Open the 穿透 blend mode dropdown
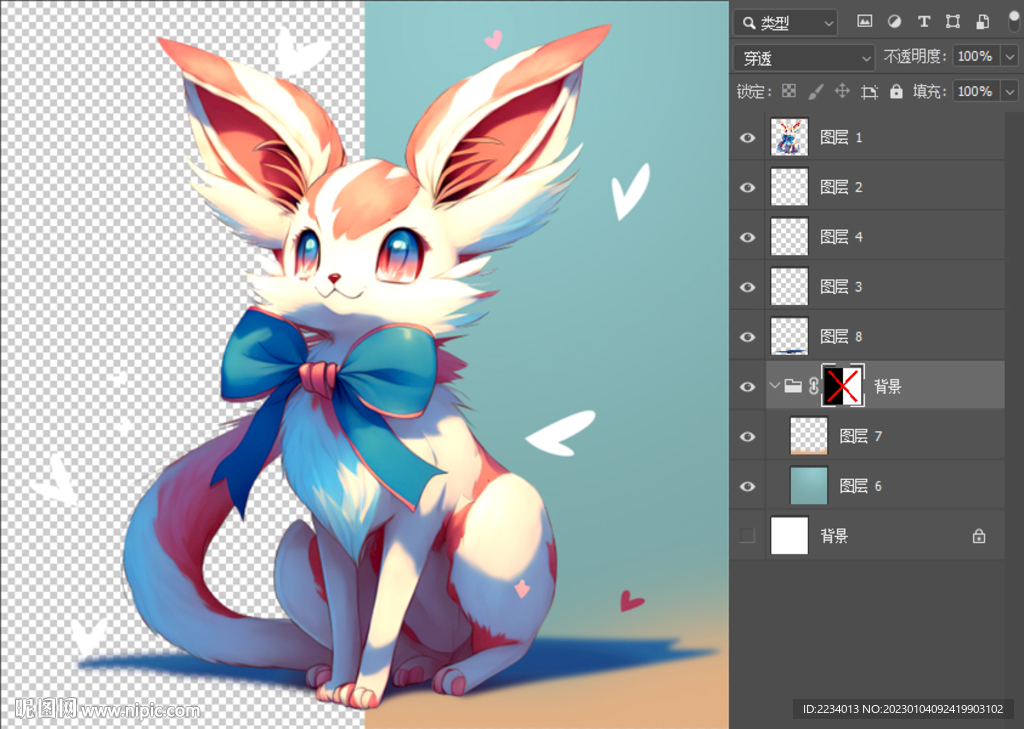1024x729 pixels. (x=804, y=57)
